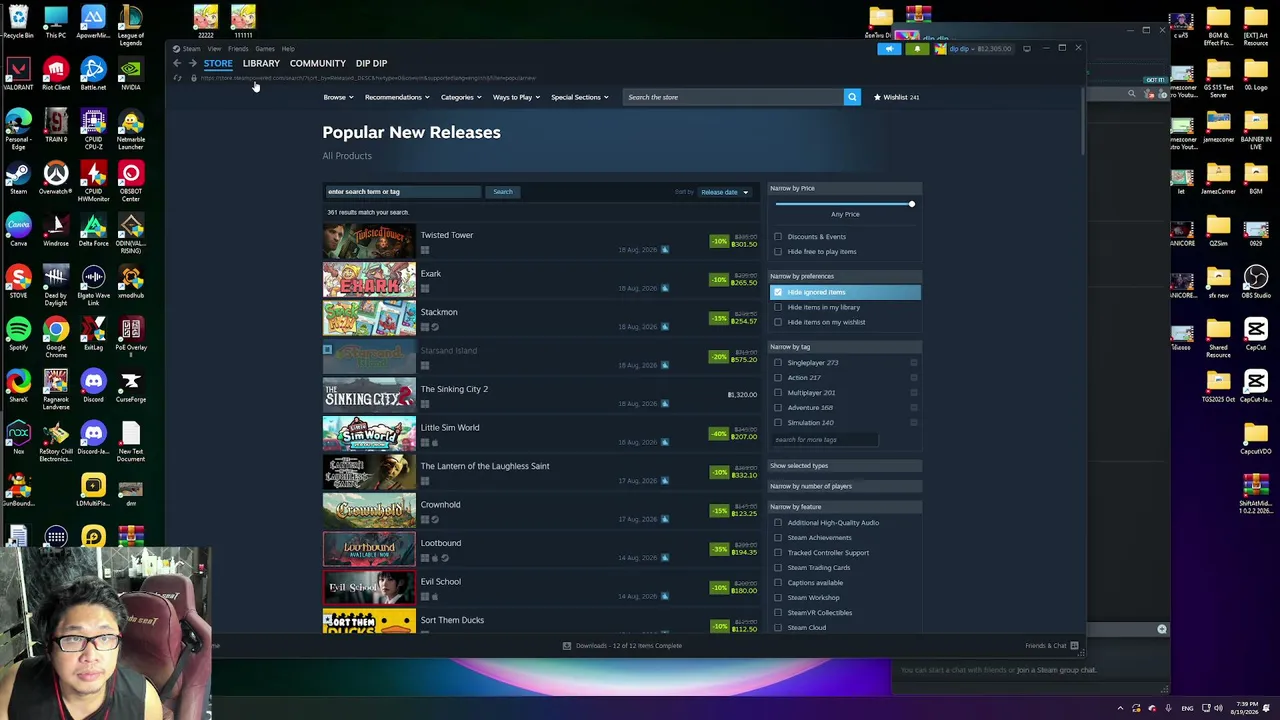Open the Downloads status icon
Screen dimensions: 1280x720
567,646
